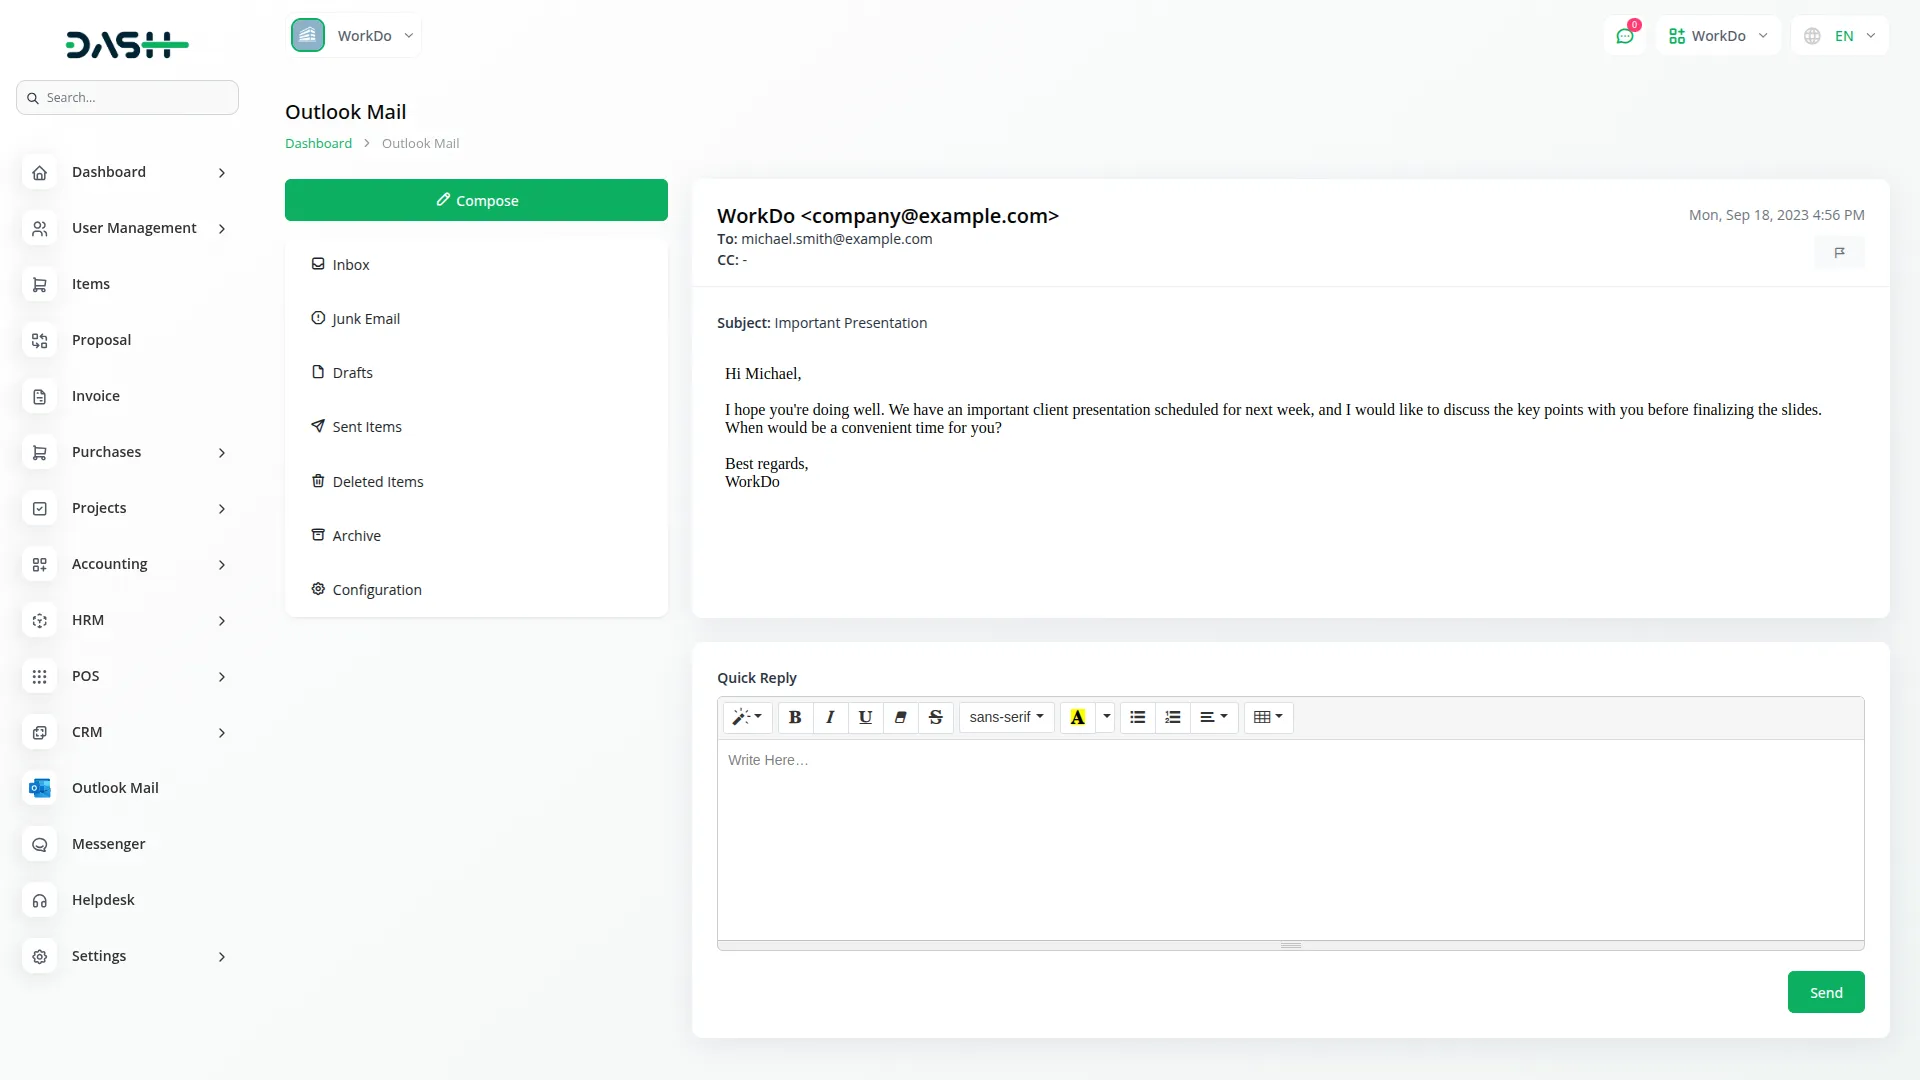Image resolution: width=1920 pixels, height=1080 pixels.
Task: Insert an ordered list
Action: click(x=1172, y=717)
